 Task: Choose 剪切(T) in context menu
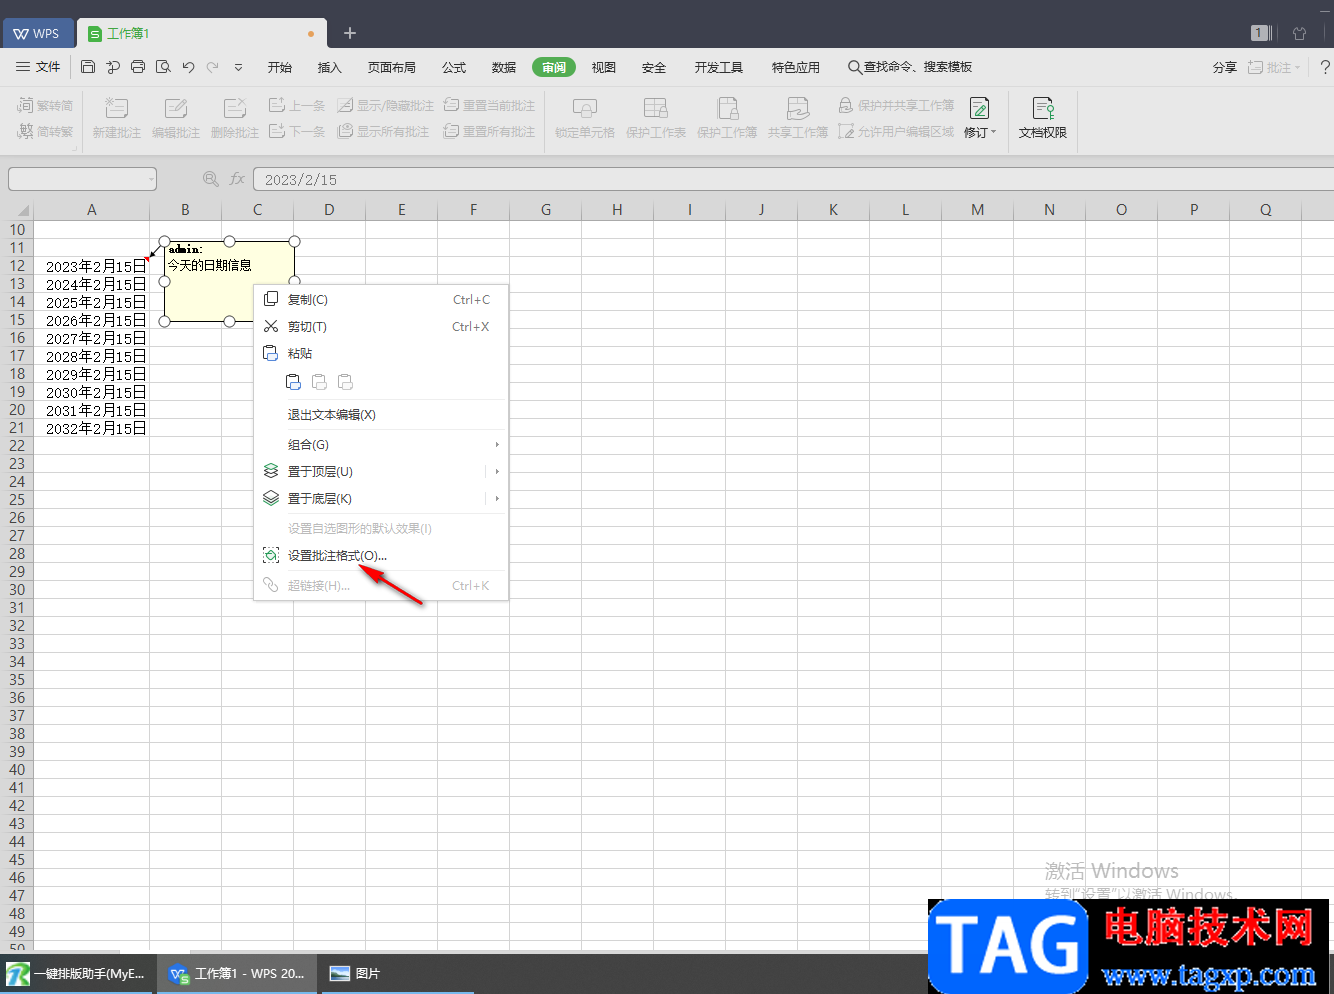point(381,326)
